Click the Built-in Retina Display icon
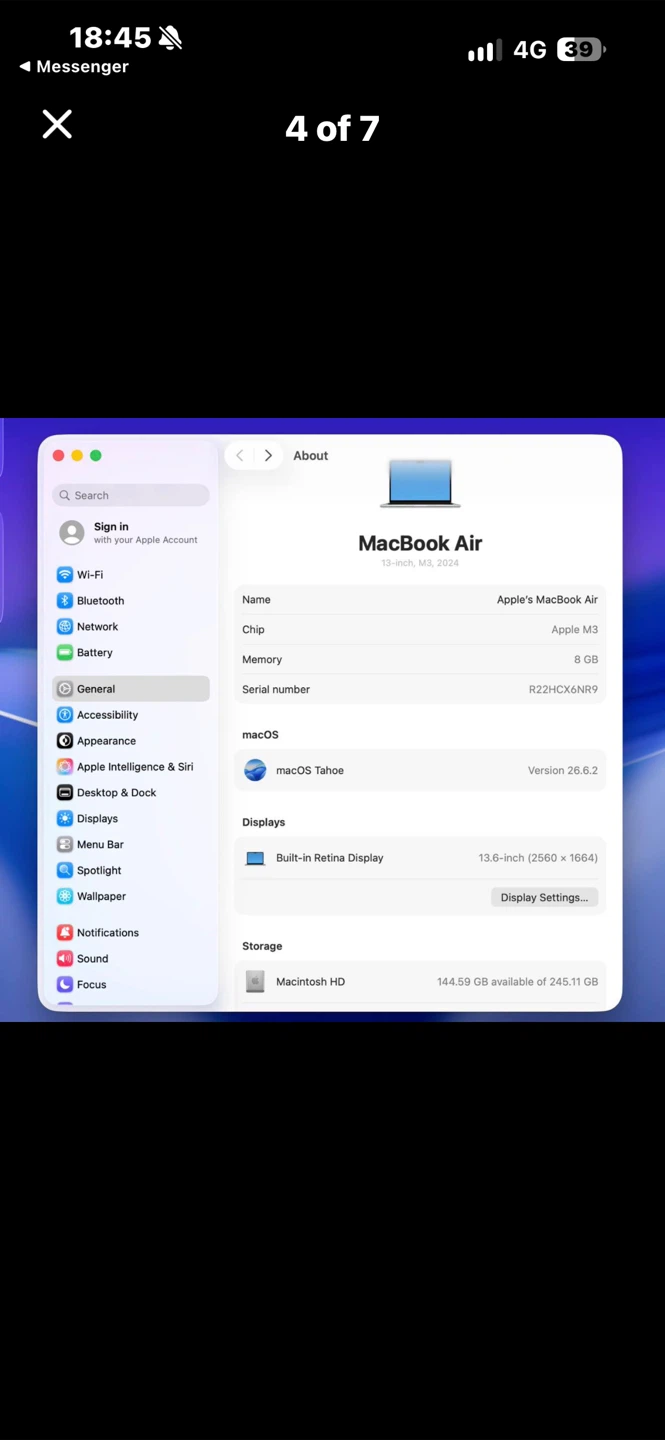The height and width of the screenshot is (1440, 665). tap(256, 858)
